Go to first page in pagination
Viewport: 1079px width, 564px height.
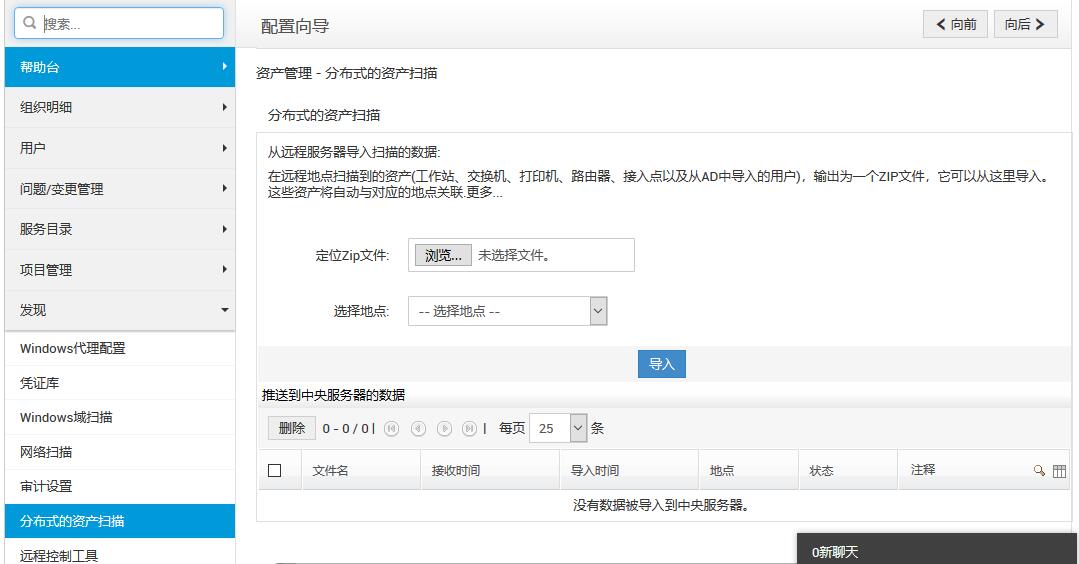click(x=392, y=429)
